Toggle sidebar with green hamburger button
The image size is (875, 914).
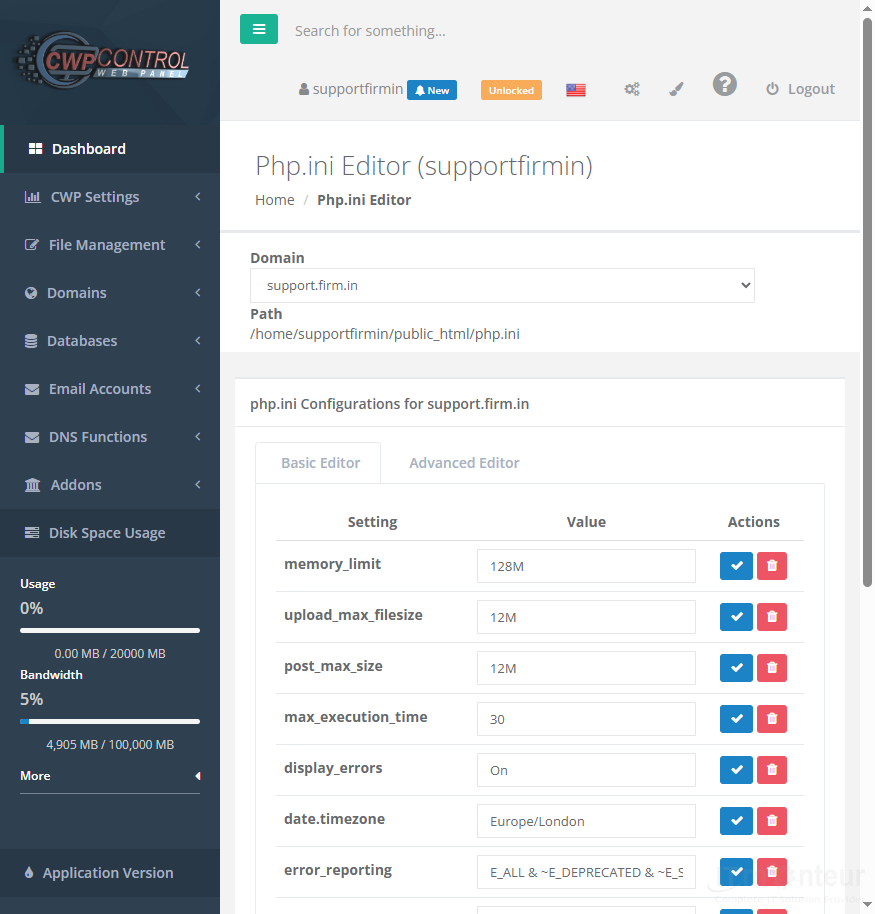259,29
